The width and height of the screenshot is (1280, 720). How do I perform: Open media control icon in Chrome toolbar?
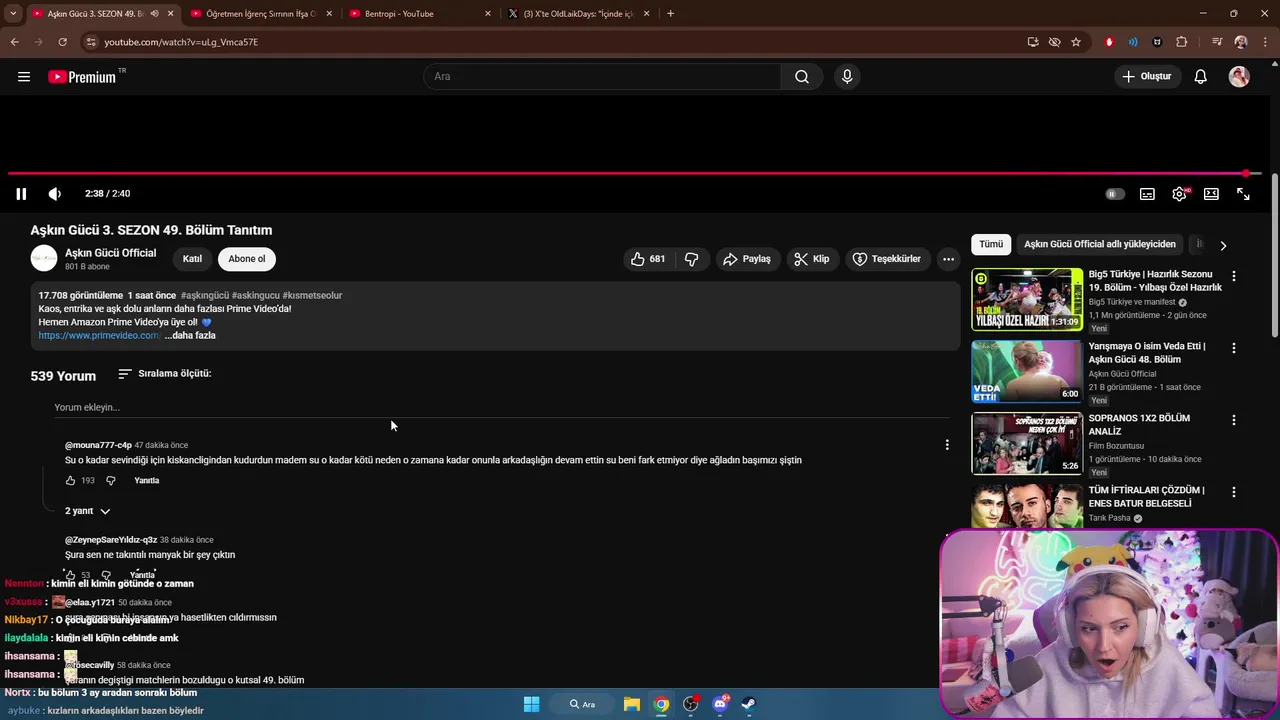click(1216, 42)
